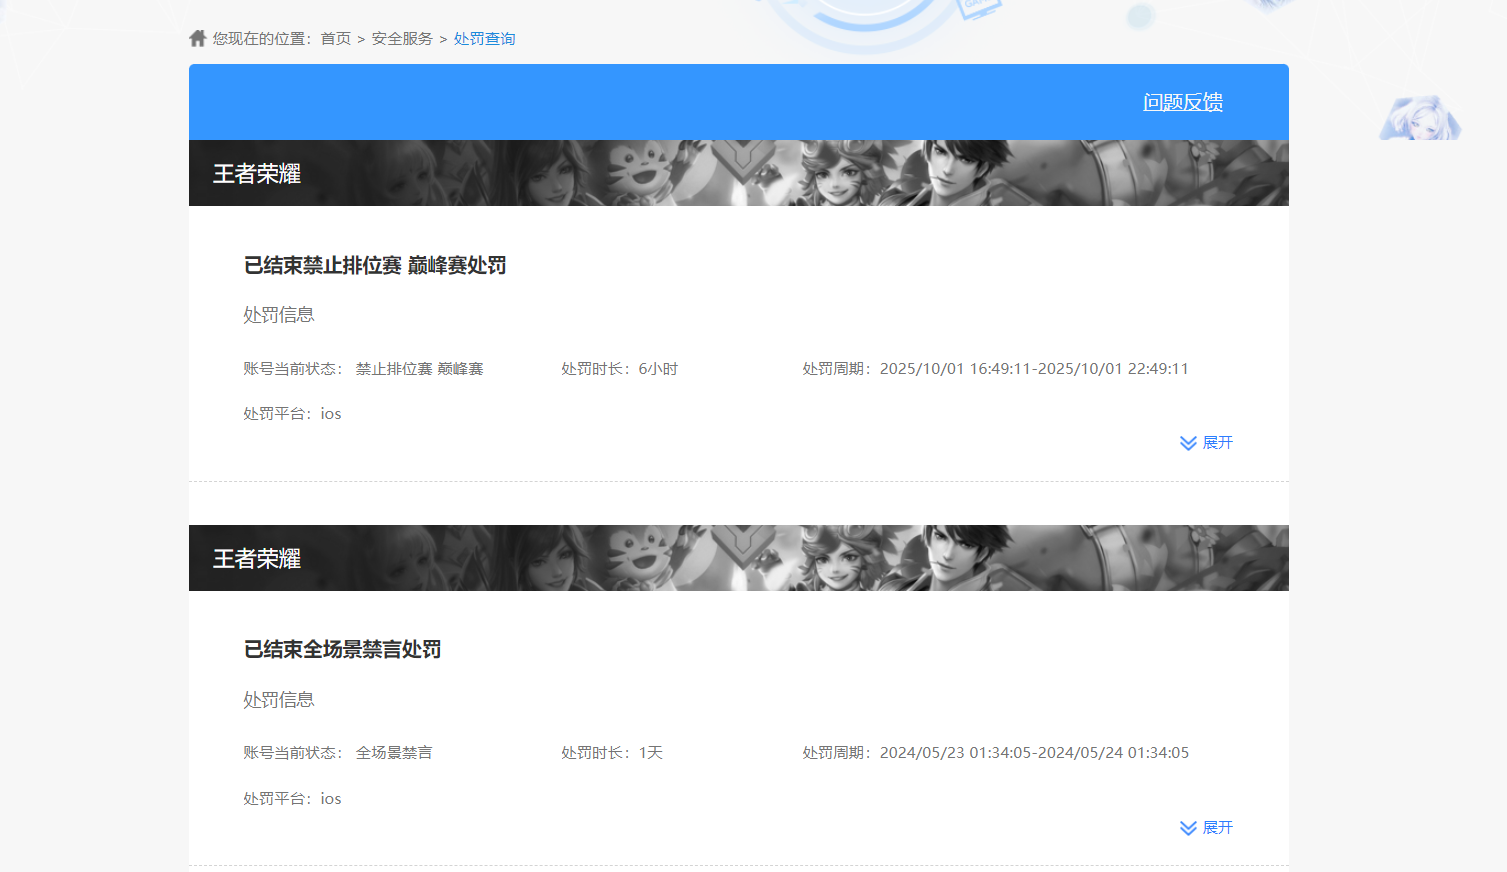The height and width of the screenshot is (872, 1507).
Task: Click 处罚信息 label in 全场景禁言 card
Action: pos(279,700)
